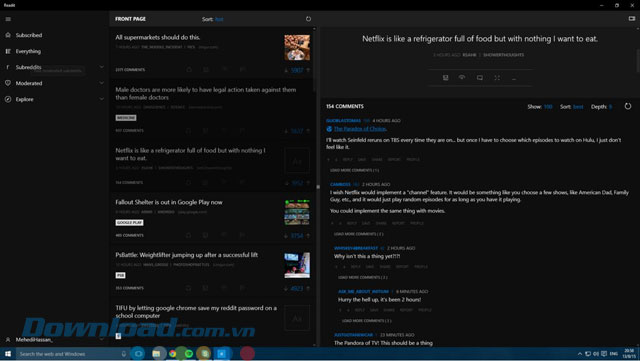Load more comments under 'Hurry the hell up'
The image size is (640, 361).
click(x=367, y=321)
